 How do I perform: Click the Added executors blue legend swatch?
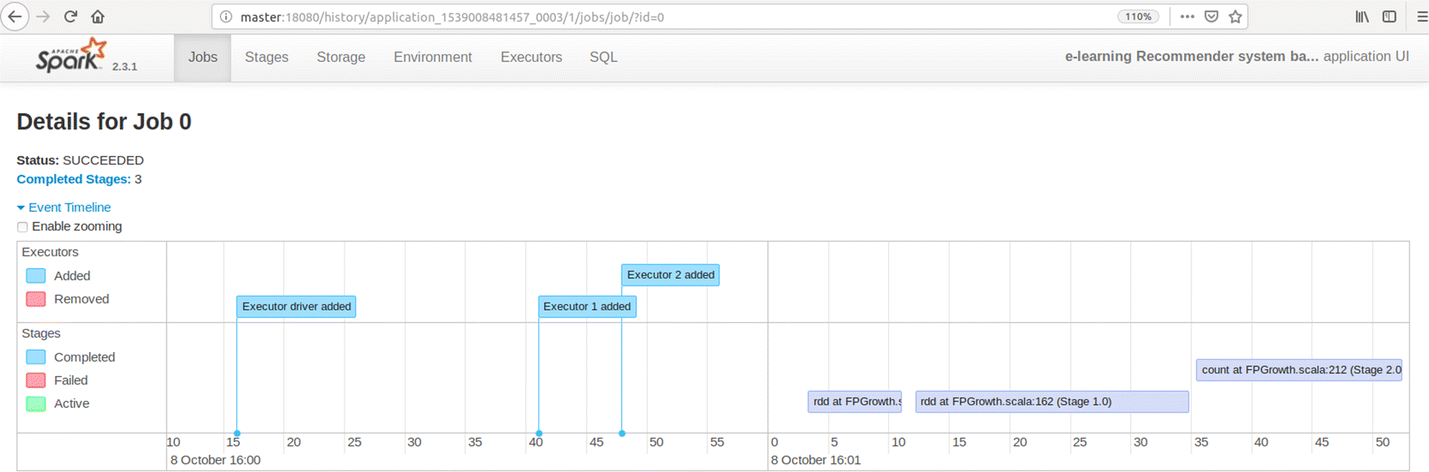click(36, 276)
